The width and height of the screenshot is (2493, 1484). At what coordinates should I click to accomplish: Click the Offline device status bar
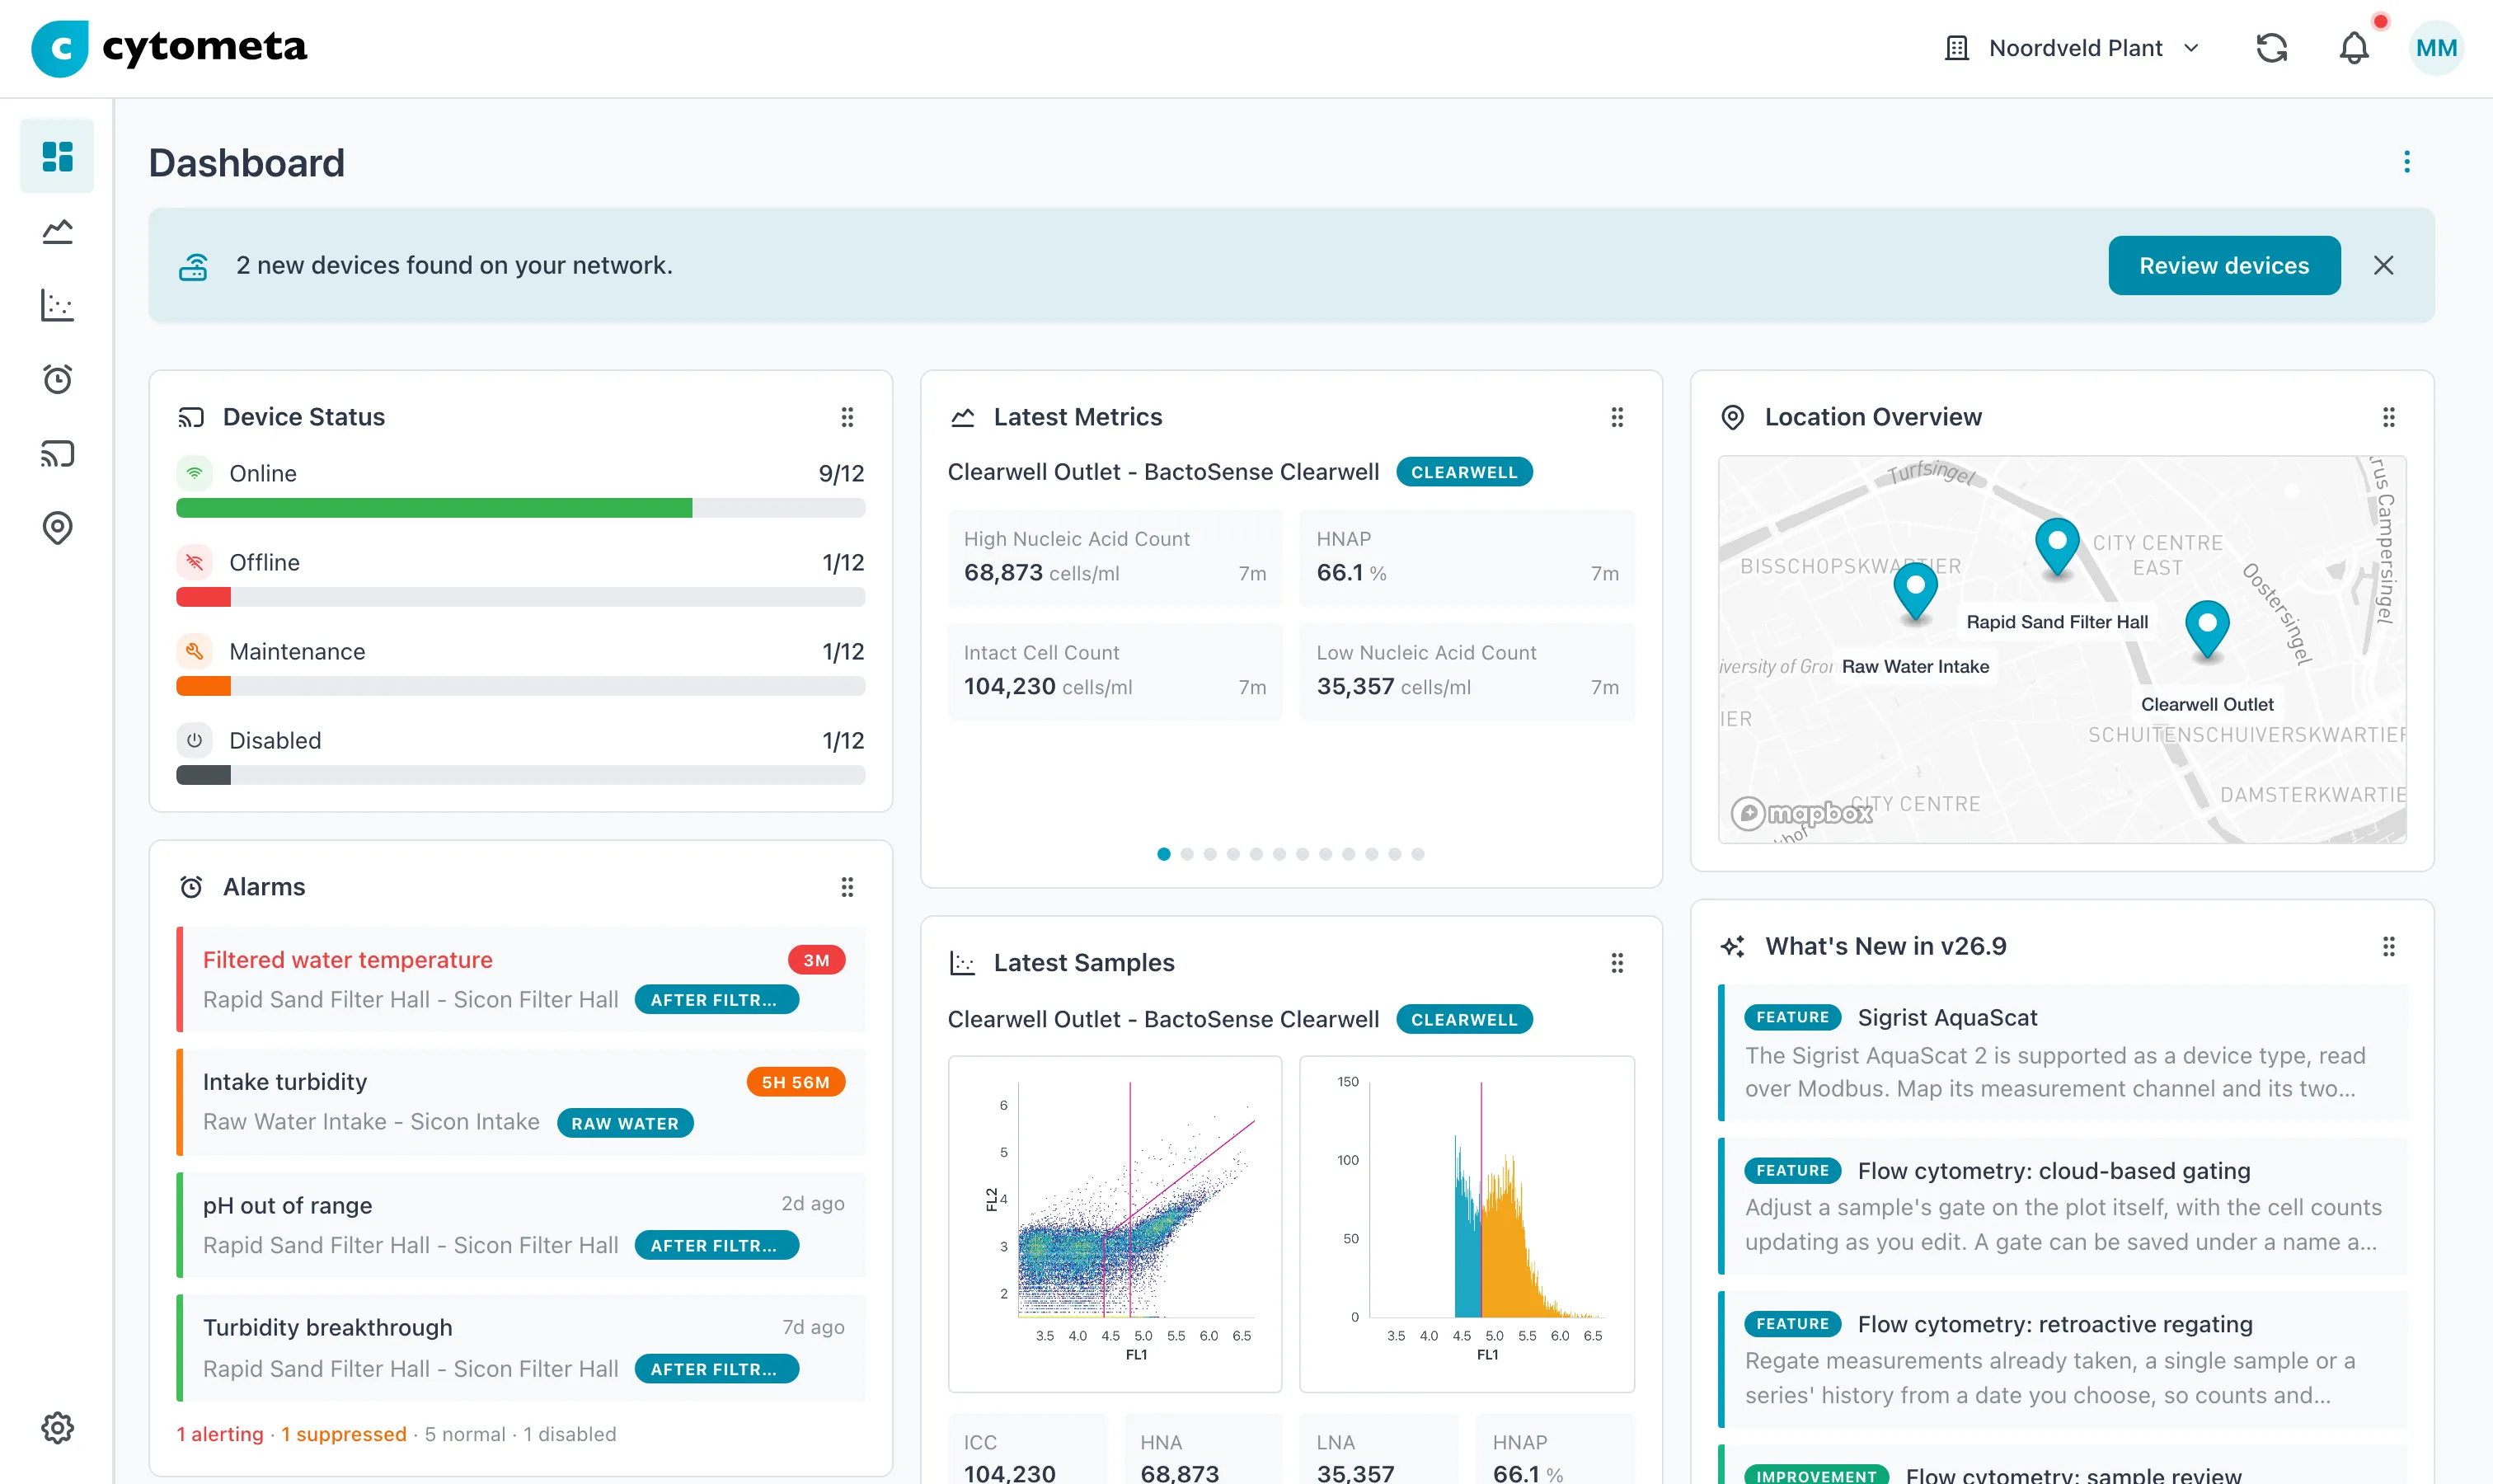point(520,597)
